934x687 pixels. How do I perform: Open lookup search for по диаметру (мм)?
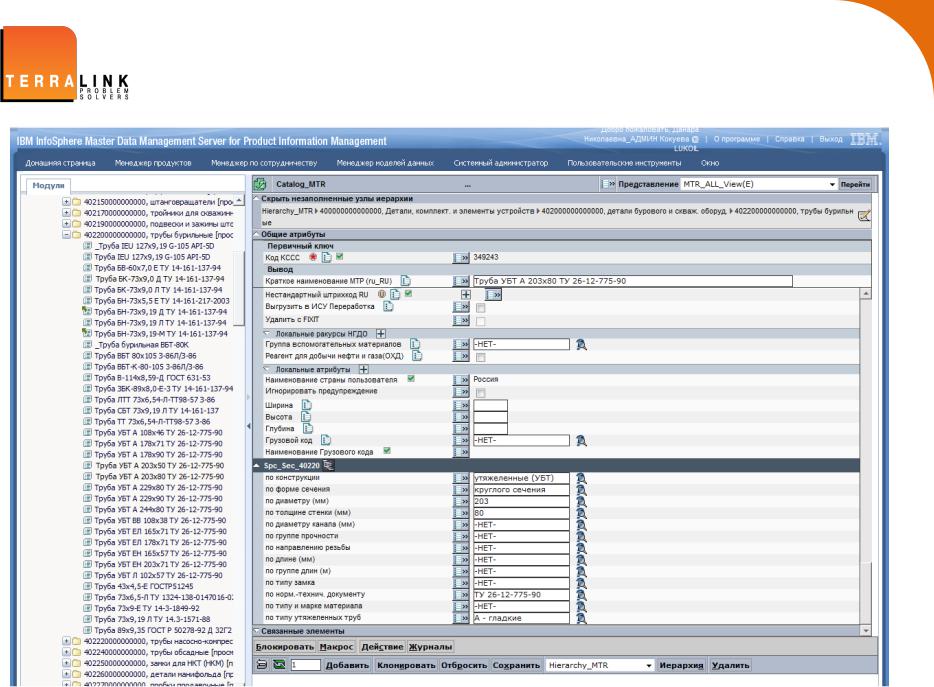[x=581, y=501]
